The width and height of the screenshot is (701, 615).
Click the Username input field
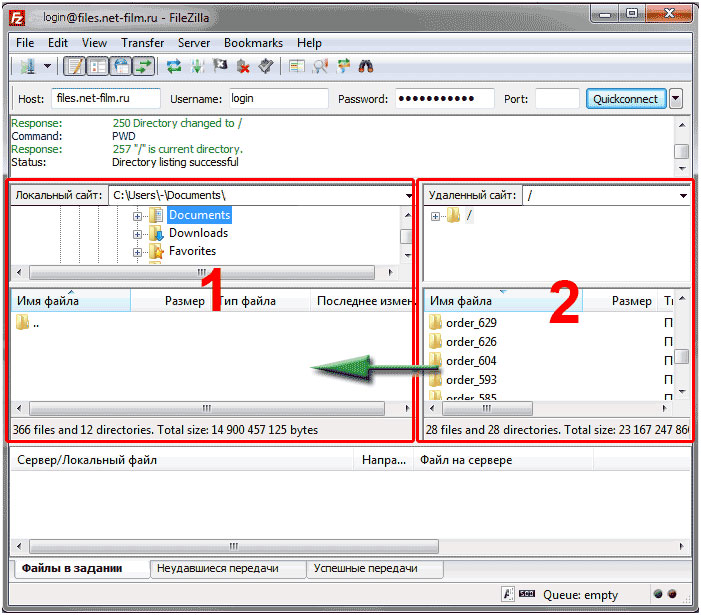tap(279, 98)
